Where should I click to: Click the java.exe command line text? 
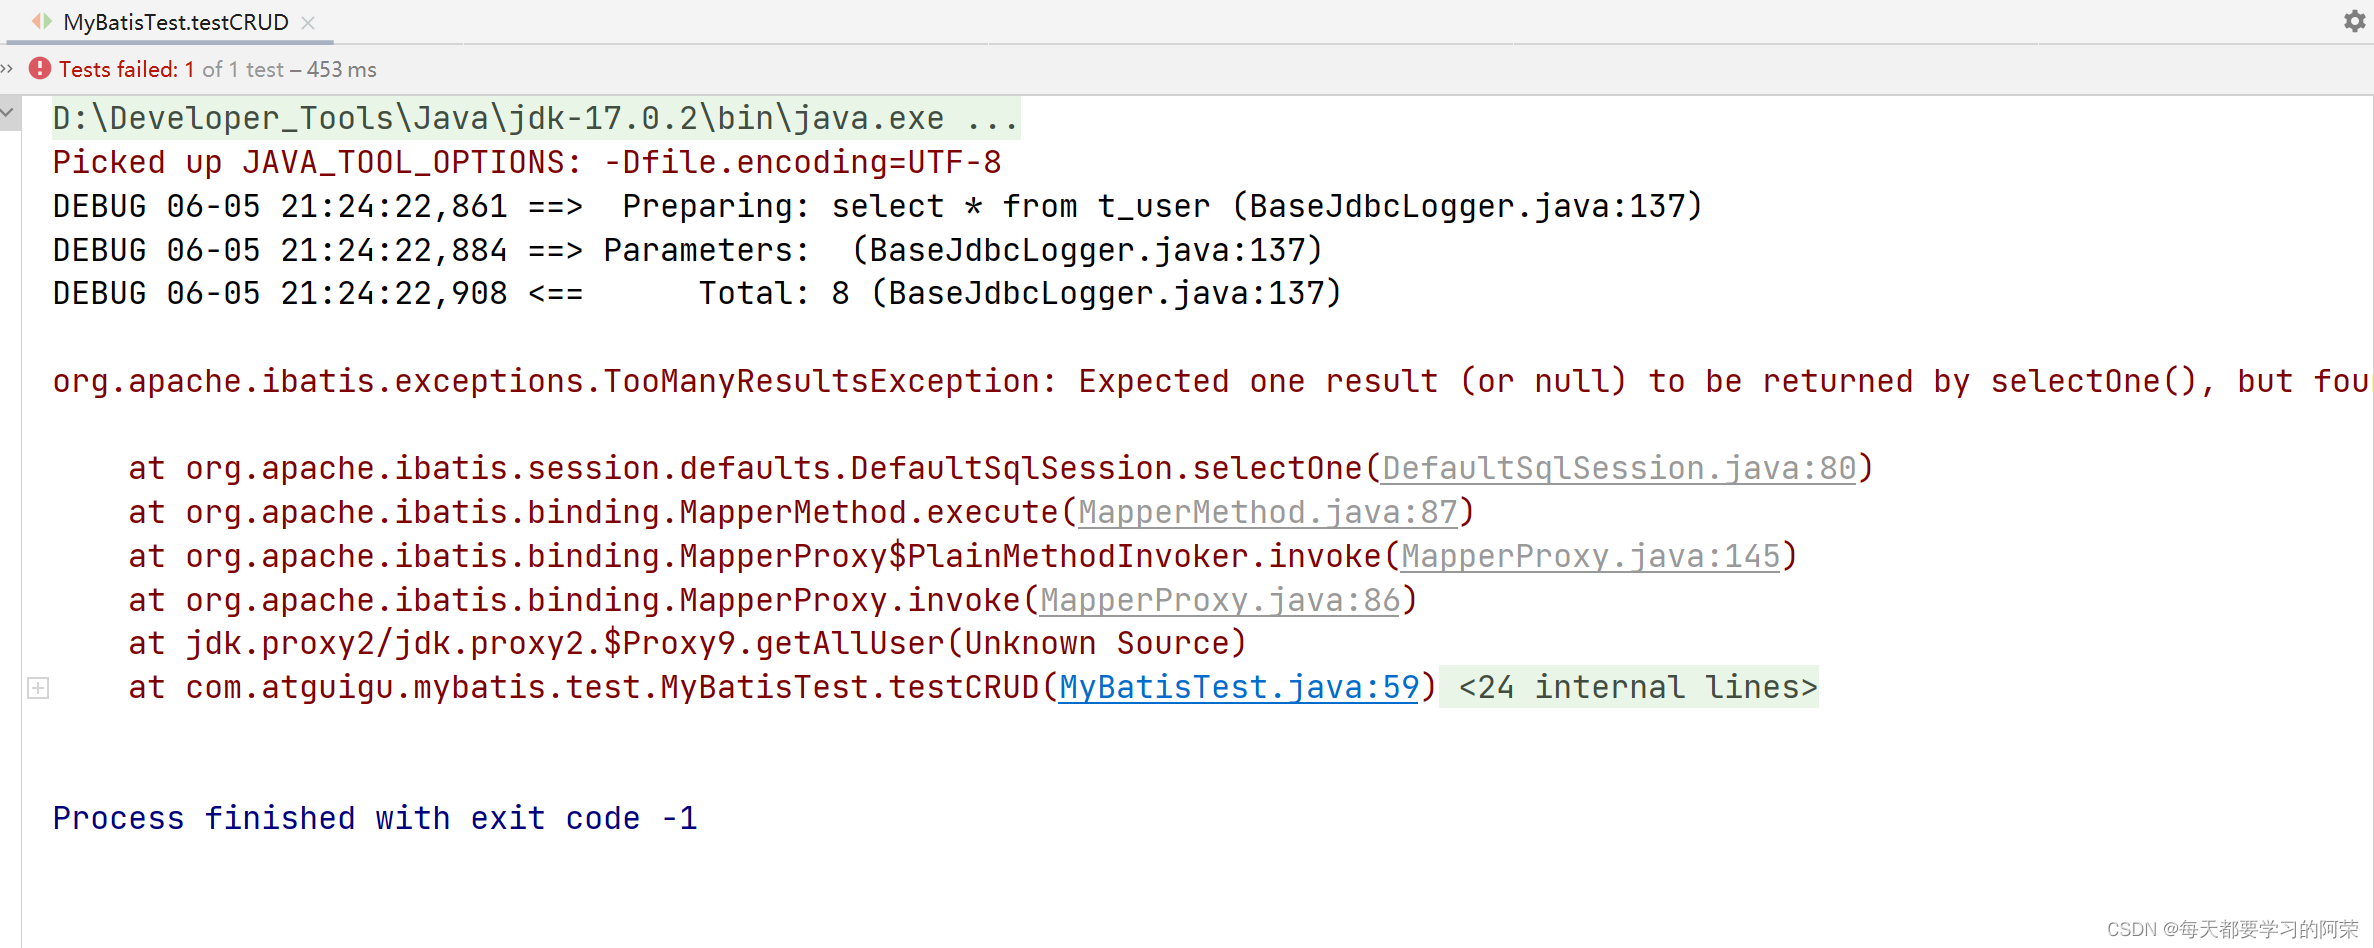click(x=535, y=118)
